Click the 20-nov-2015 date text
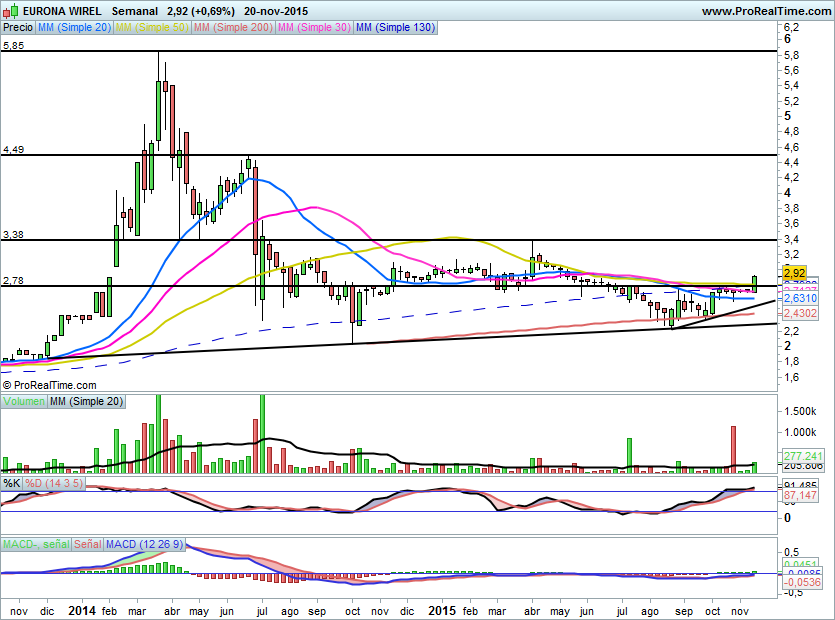835x620 pixels. (276, 11)
